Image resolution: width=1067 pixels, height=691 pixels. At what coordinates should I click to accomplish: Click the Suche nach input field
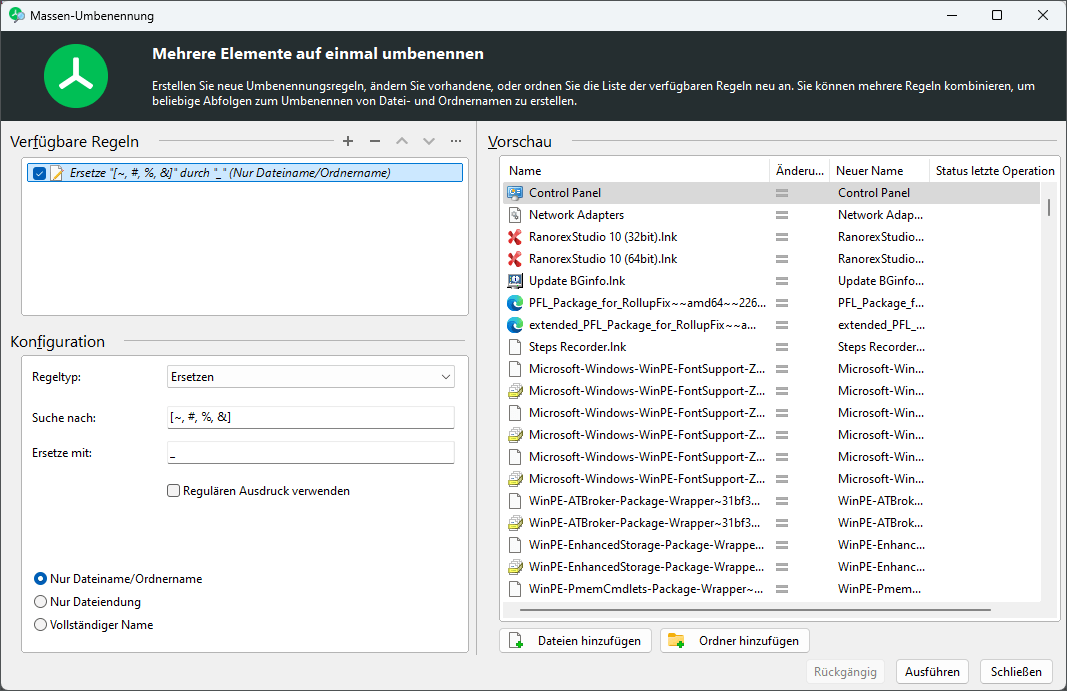point(311,417)
